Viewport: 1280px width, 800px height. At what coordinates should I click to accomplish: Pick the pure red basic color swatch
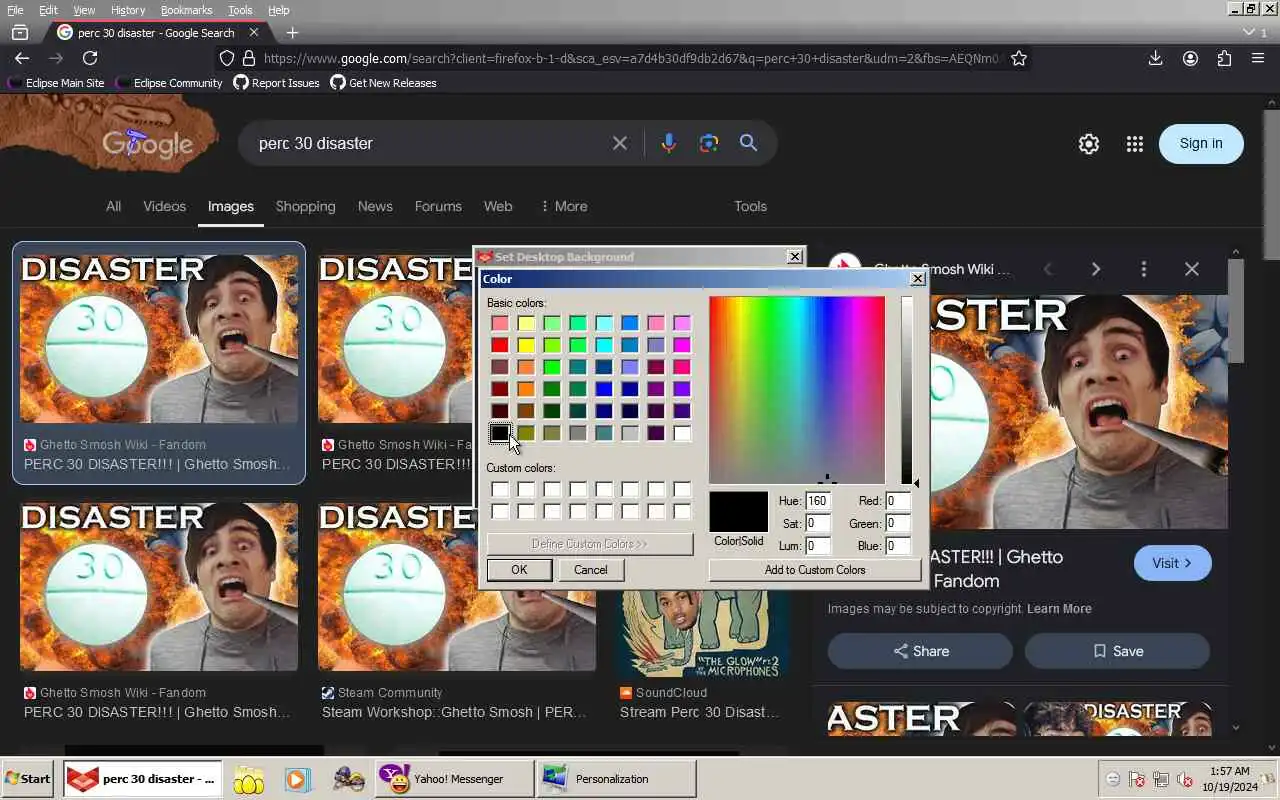(x=500, y=345)
